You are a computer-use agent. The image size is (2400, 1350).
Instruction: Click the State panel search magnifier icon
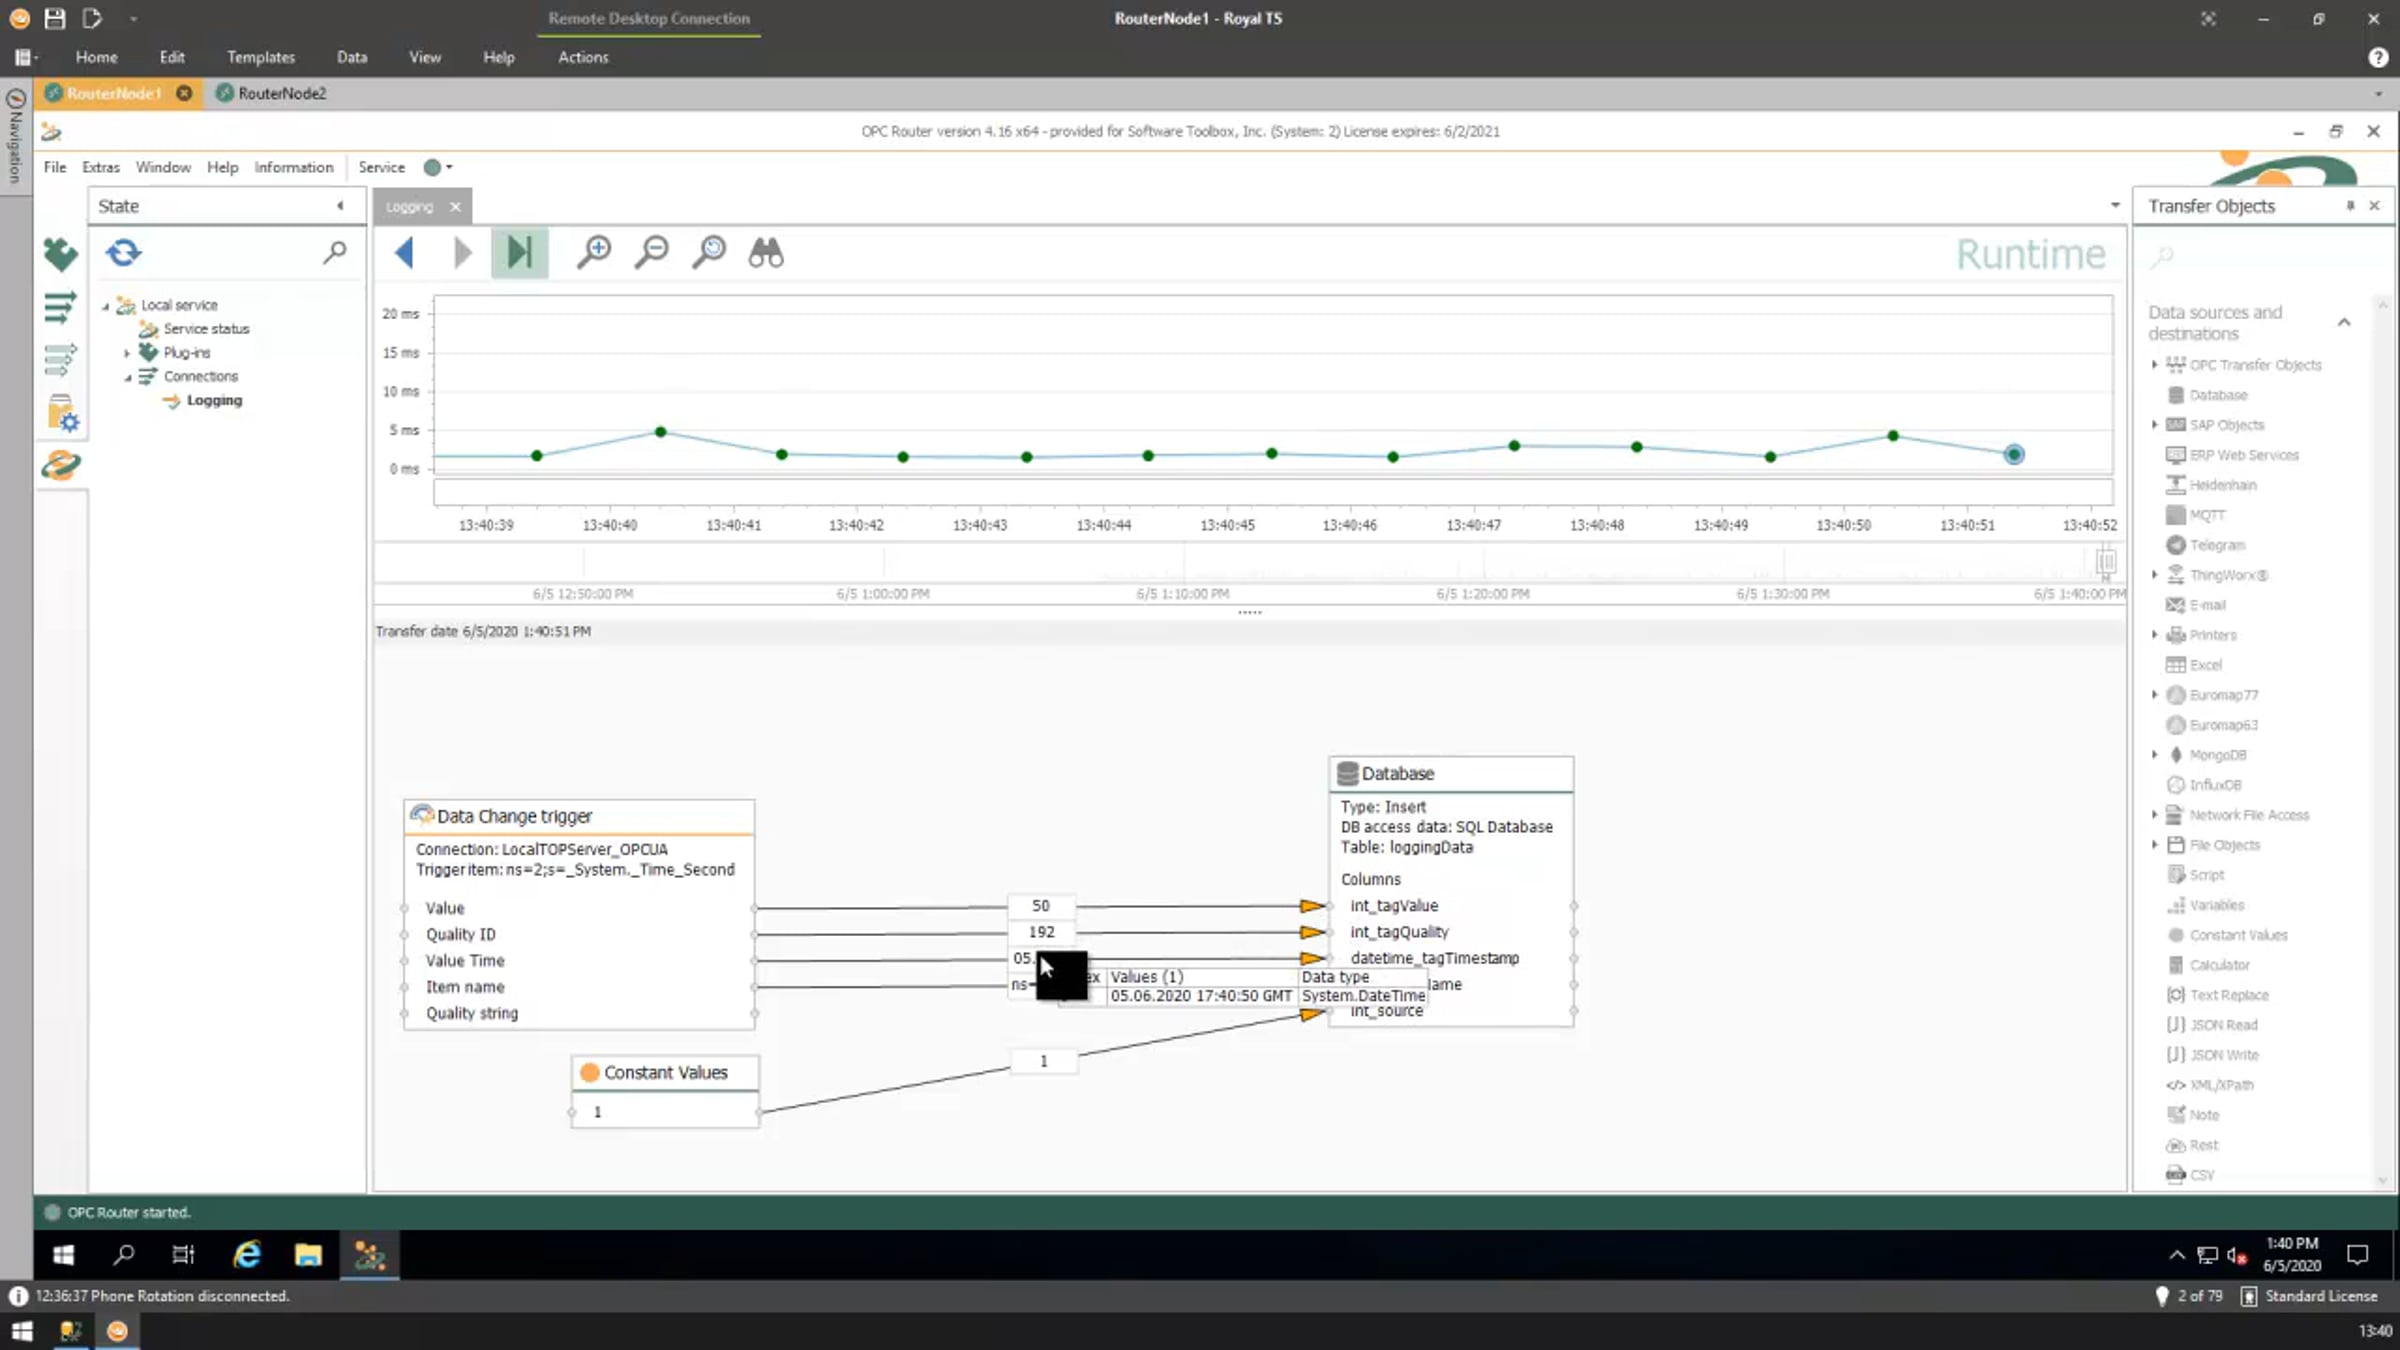[x=335, y=252]
